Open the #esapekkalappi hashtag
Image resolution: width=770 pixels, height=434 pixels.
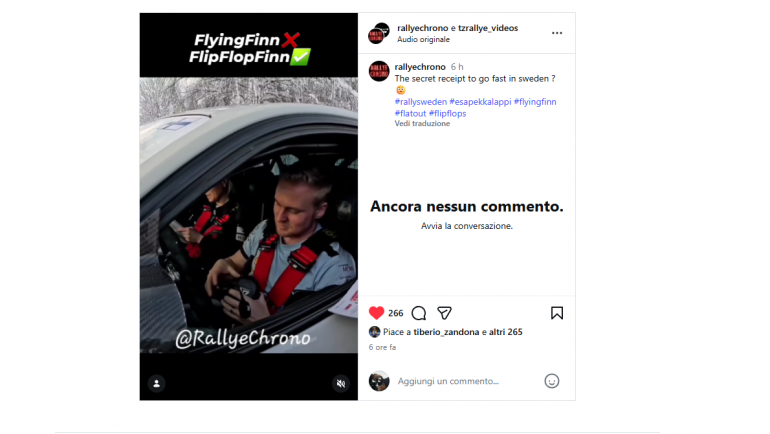pyautogui.click(x=480, y=102)
